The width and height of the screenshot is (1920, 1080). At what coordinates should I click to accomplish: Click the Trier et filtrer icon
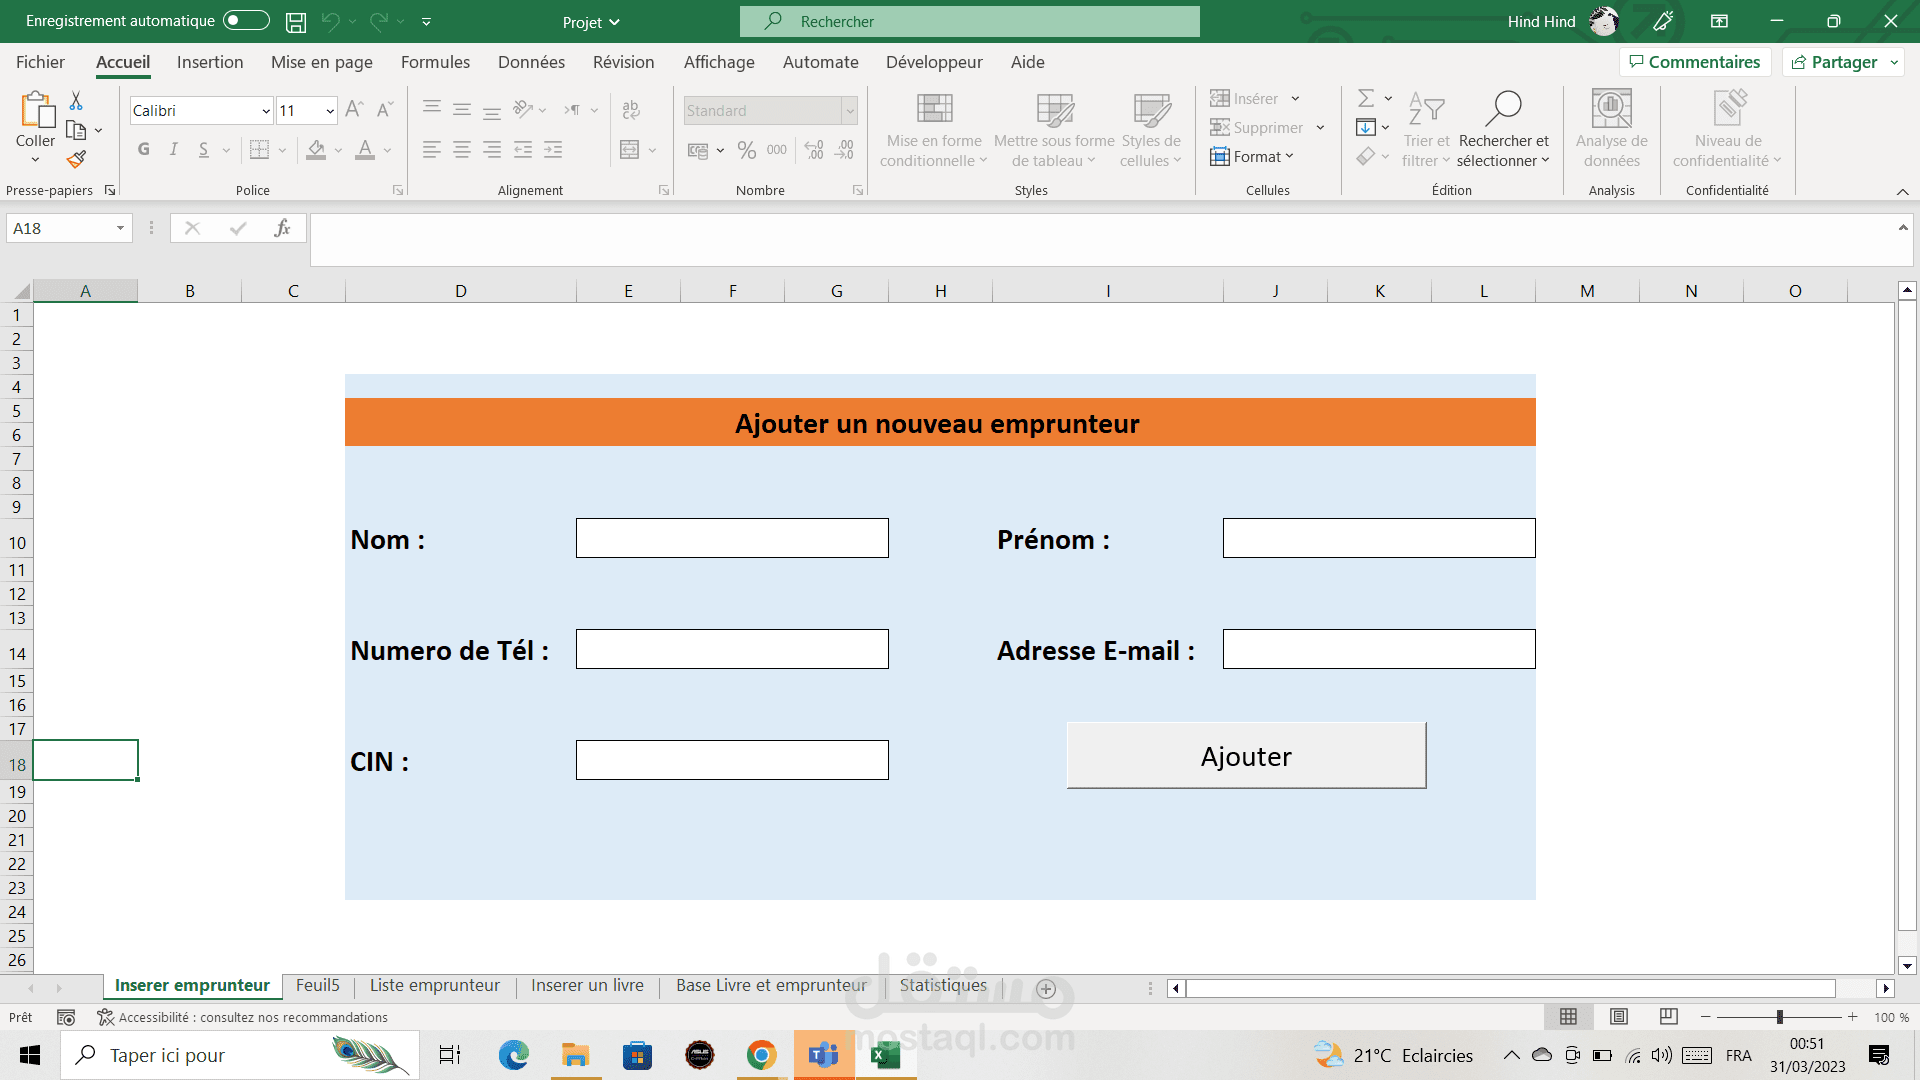1426,110
